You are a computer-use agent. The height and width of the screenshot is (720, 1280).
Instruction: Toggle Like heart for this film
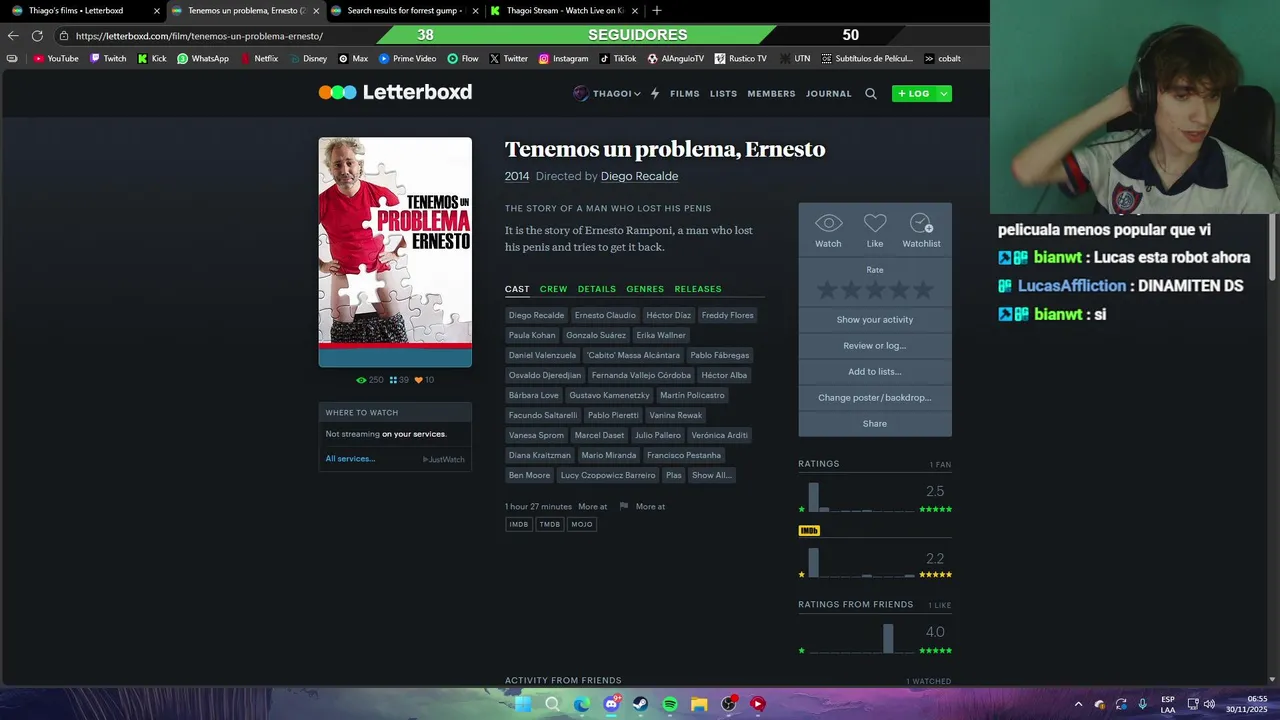click(875, 223)
